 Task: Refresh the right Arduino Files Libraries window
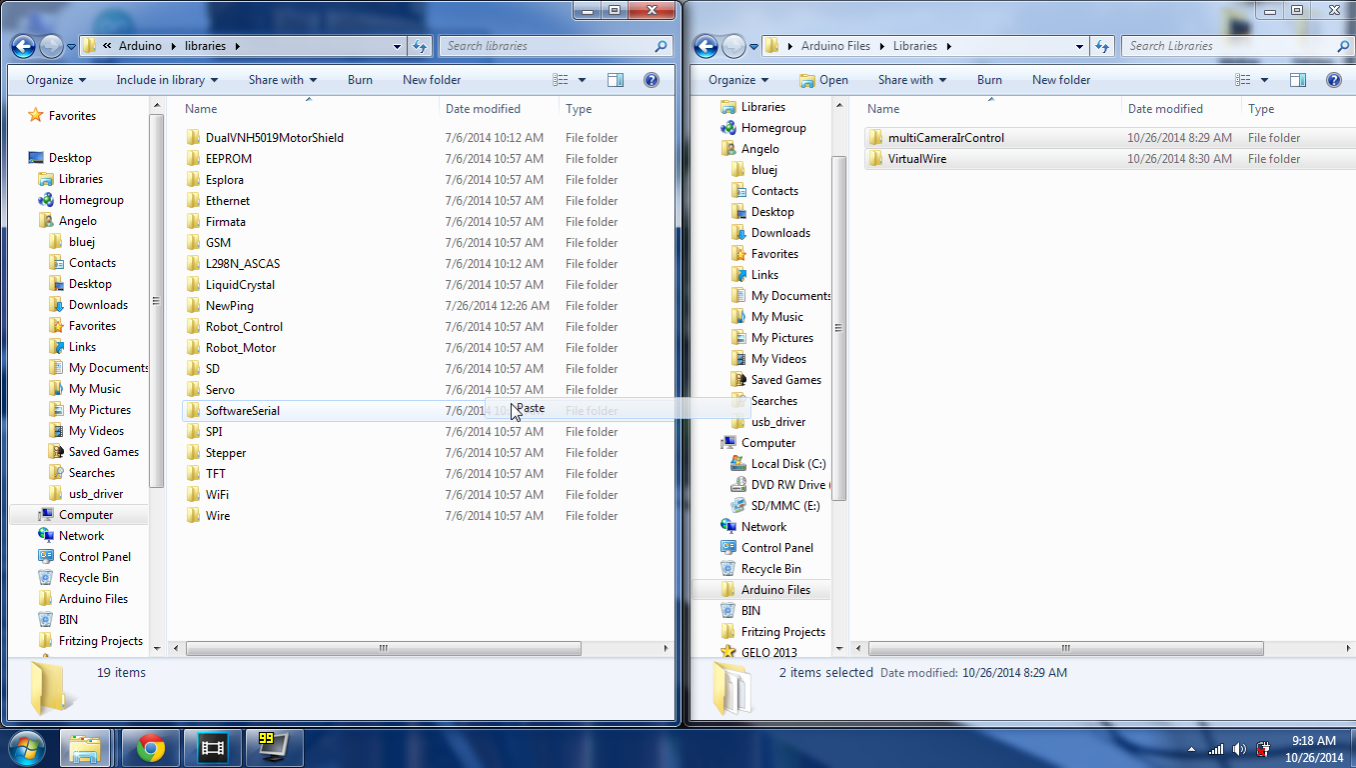click(x=1103, y=46)
